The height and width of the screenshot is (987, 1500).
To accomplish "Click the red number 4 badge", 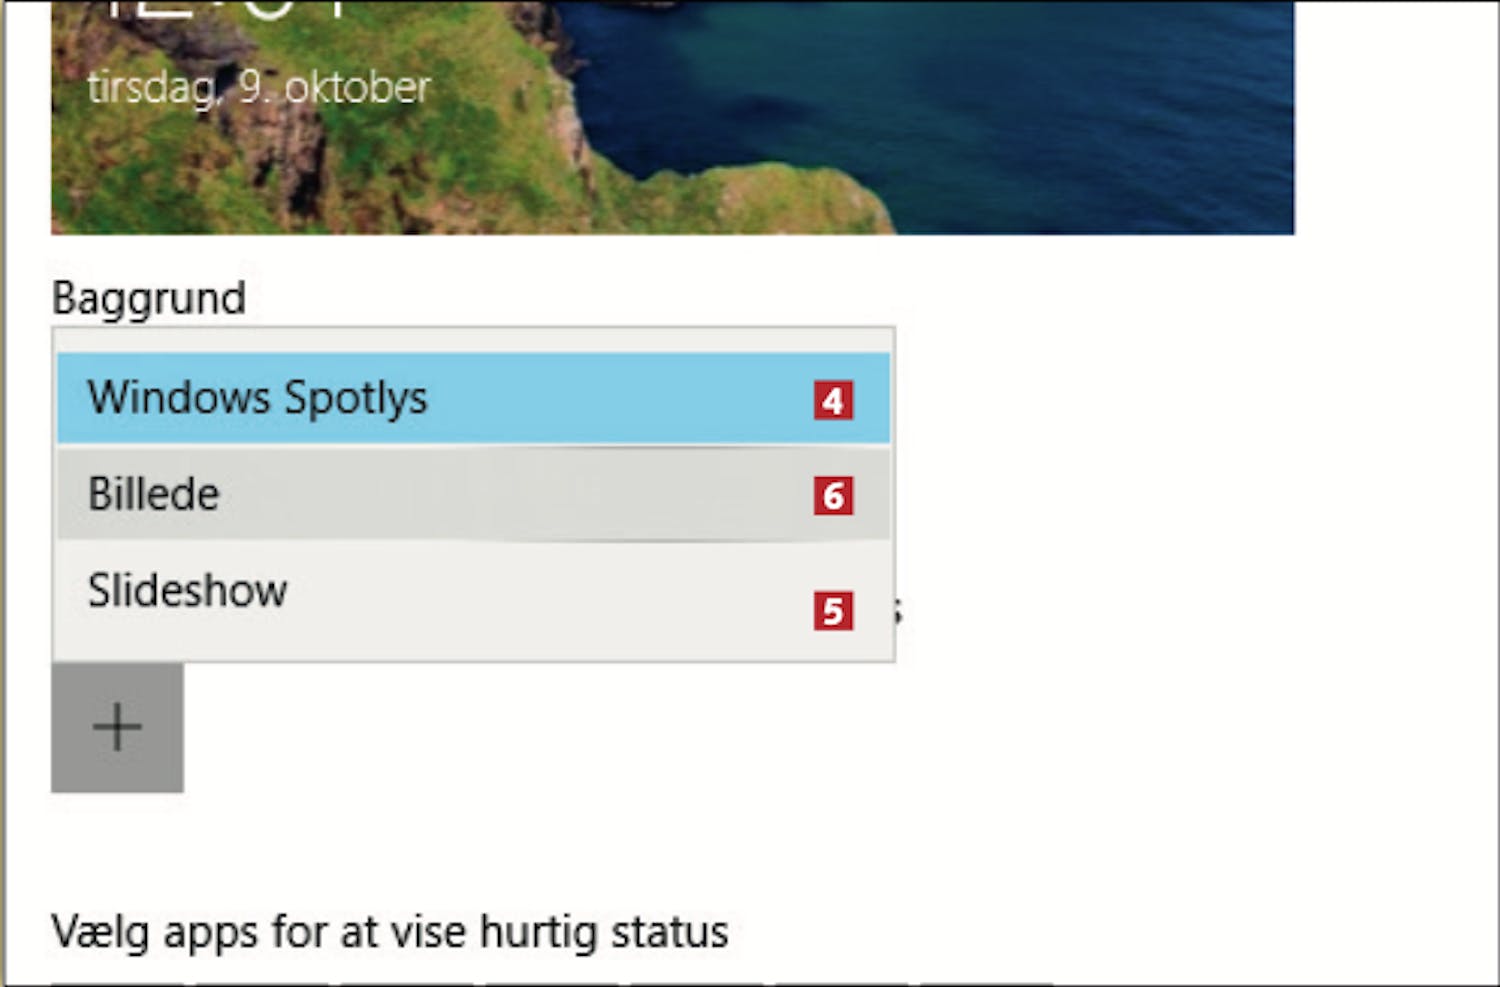I will (x=833, y=401).
